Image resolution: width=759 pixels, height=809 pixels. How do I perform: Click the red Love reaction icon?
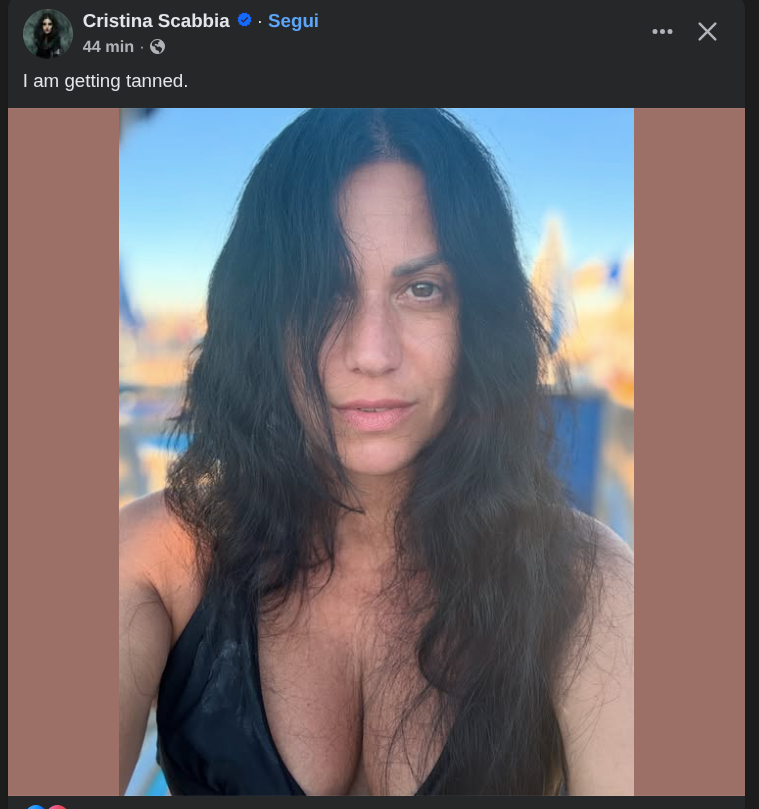(57, 806)
